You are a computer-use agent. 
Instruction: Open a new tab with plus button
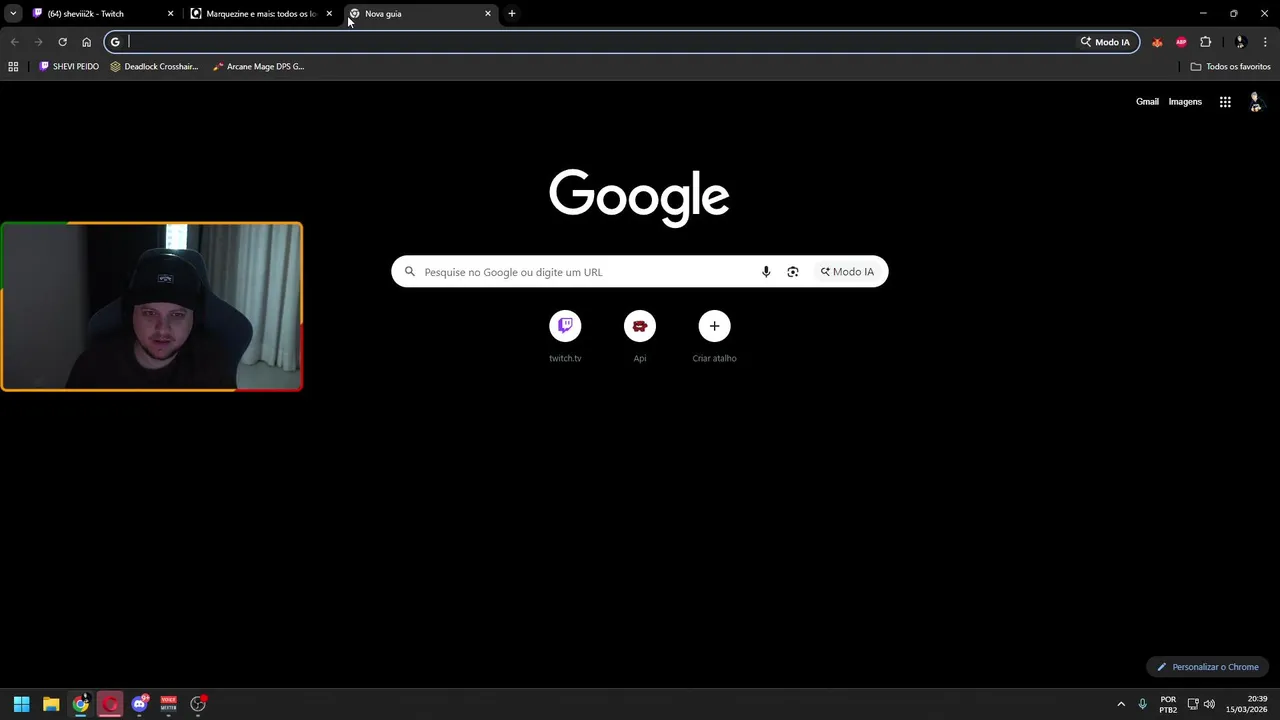pyautogui.click(x=512, y=14)
